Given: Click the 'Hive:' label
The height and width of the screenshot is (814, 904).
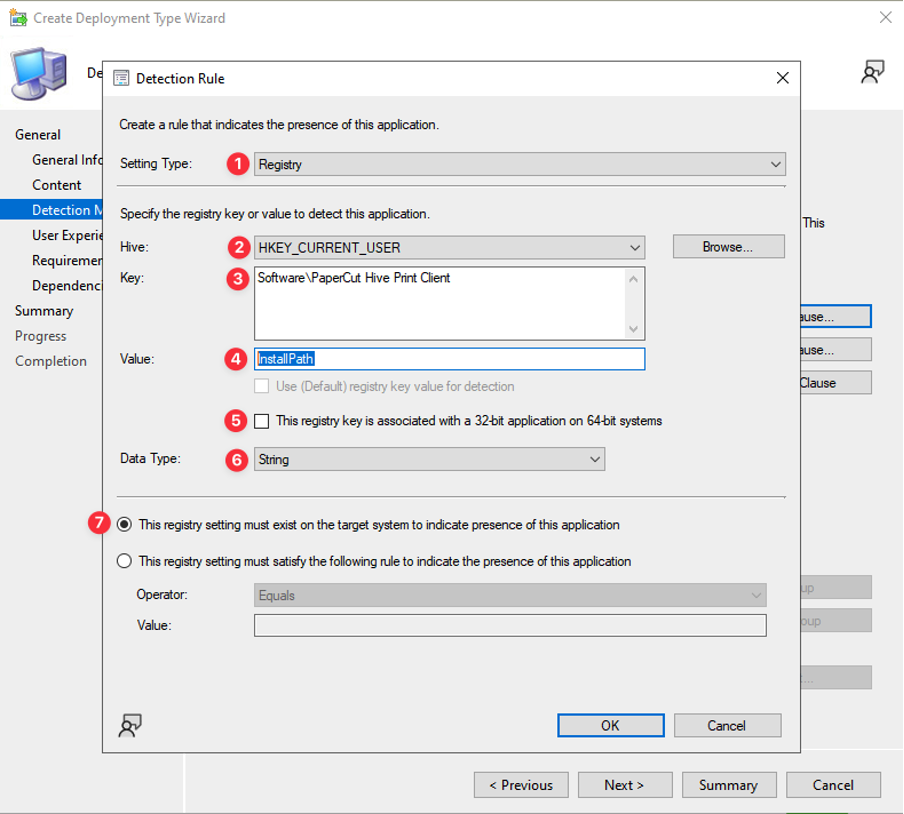Looking at the screenshot, I should tap(134, 247).
